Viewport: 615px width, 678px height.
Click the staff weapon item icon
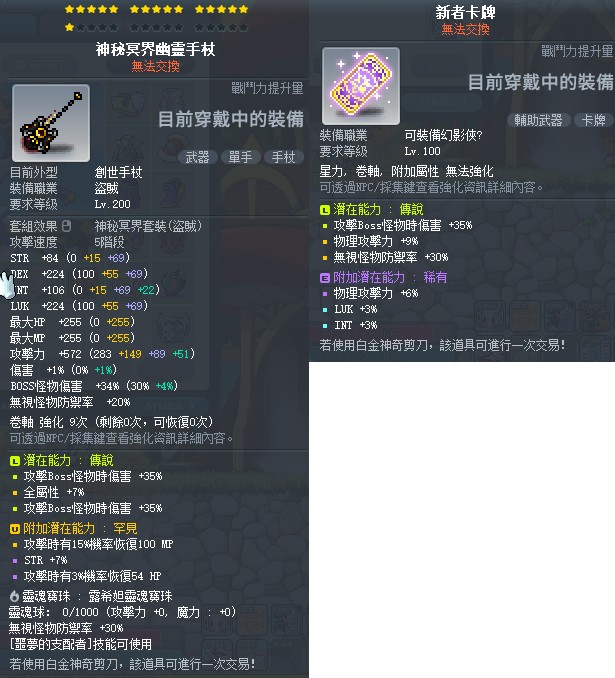(51, 123)
